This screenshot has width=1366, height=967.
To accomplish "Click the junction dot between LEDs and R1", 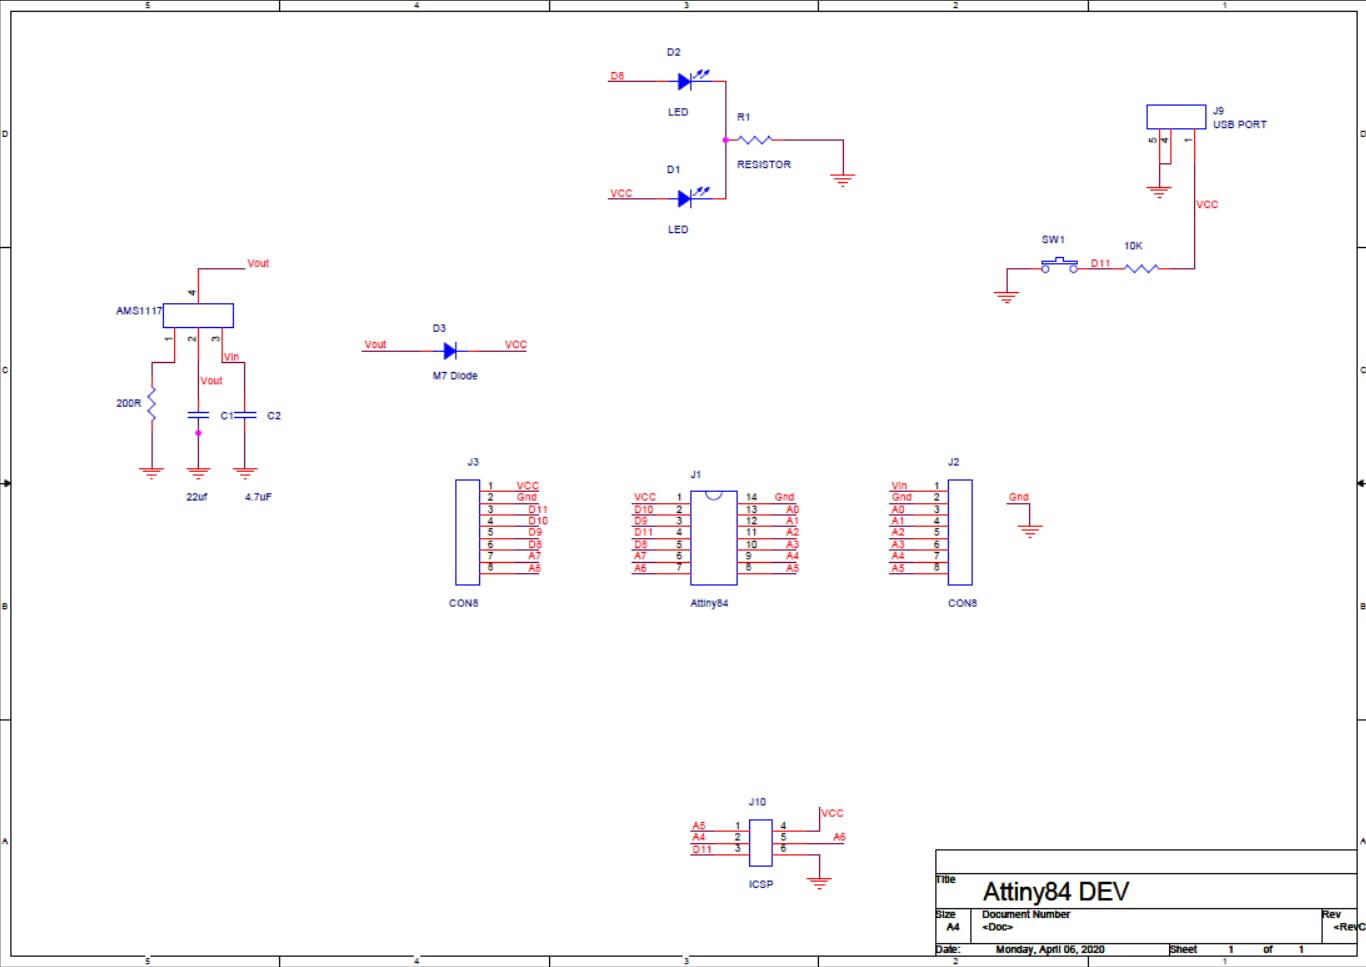I will pos(725,140).
